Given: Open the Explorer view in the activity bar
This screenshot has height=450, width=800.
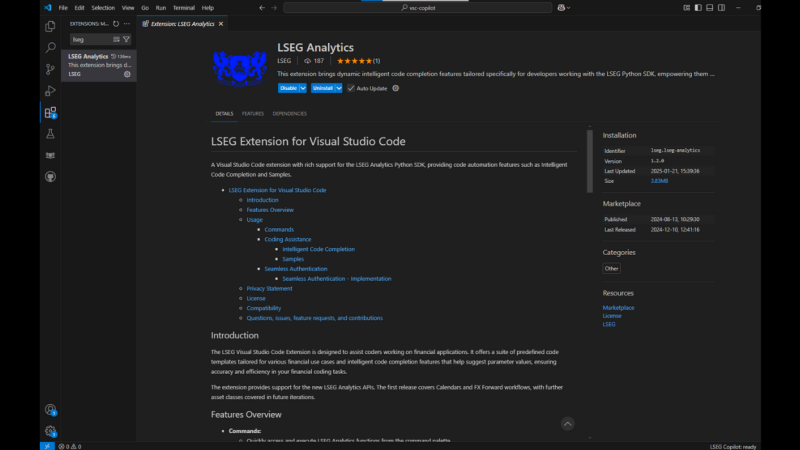Looking at the screenshot, I should (50, 26).
